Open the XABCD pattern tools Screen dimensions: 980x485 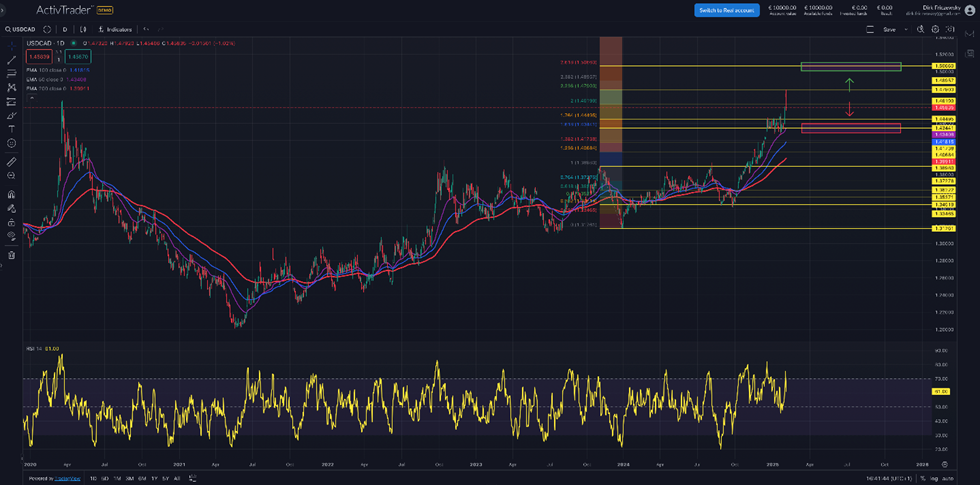click(11, 88)
